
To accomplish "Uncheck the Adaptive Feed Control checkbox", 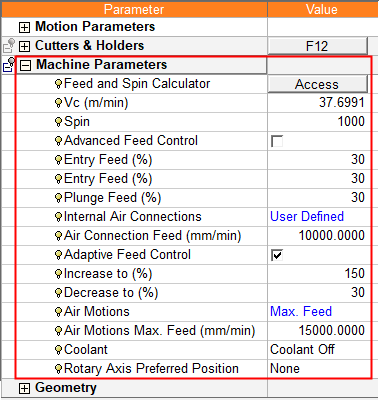I will point(277,255).
